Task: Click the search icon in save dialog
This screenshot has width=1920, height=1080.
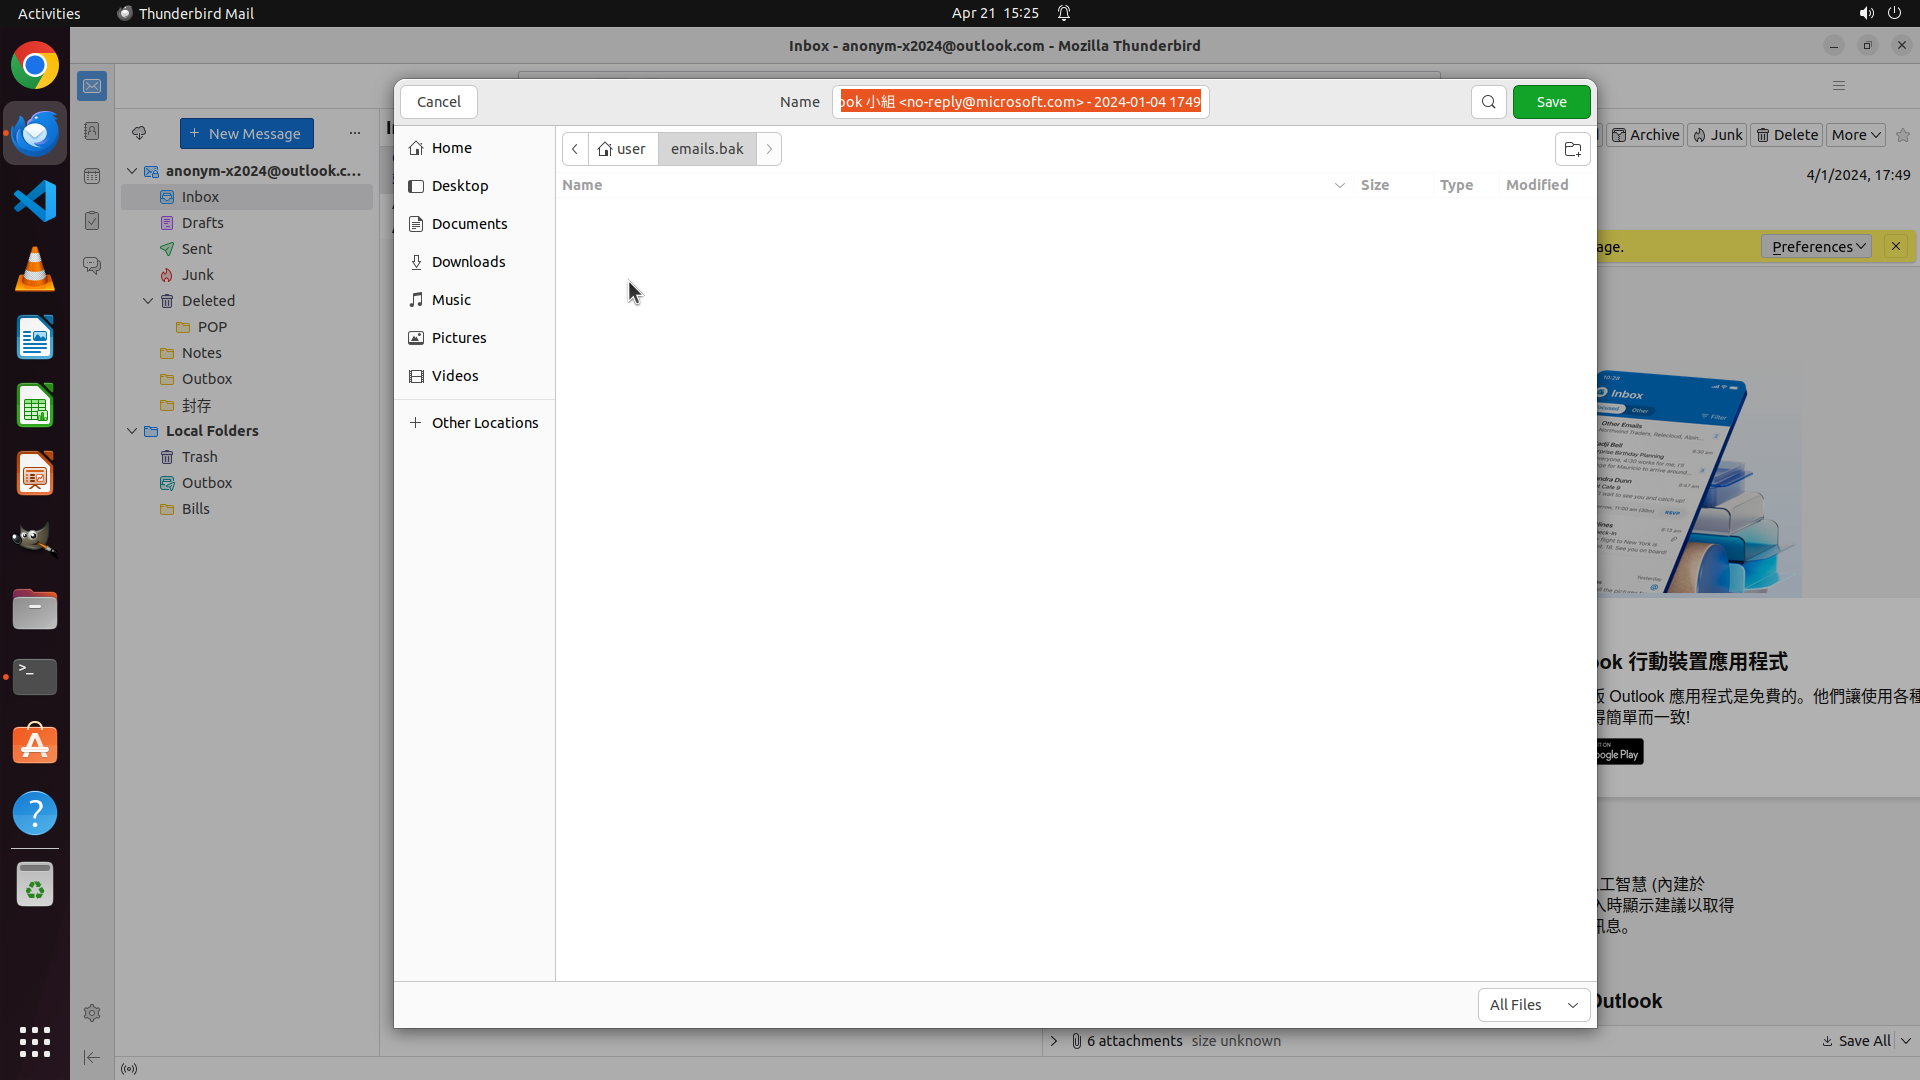Action: point(1488,102)
